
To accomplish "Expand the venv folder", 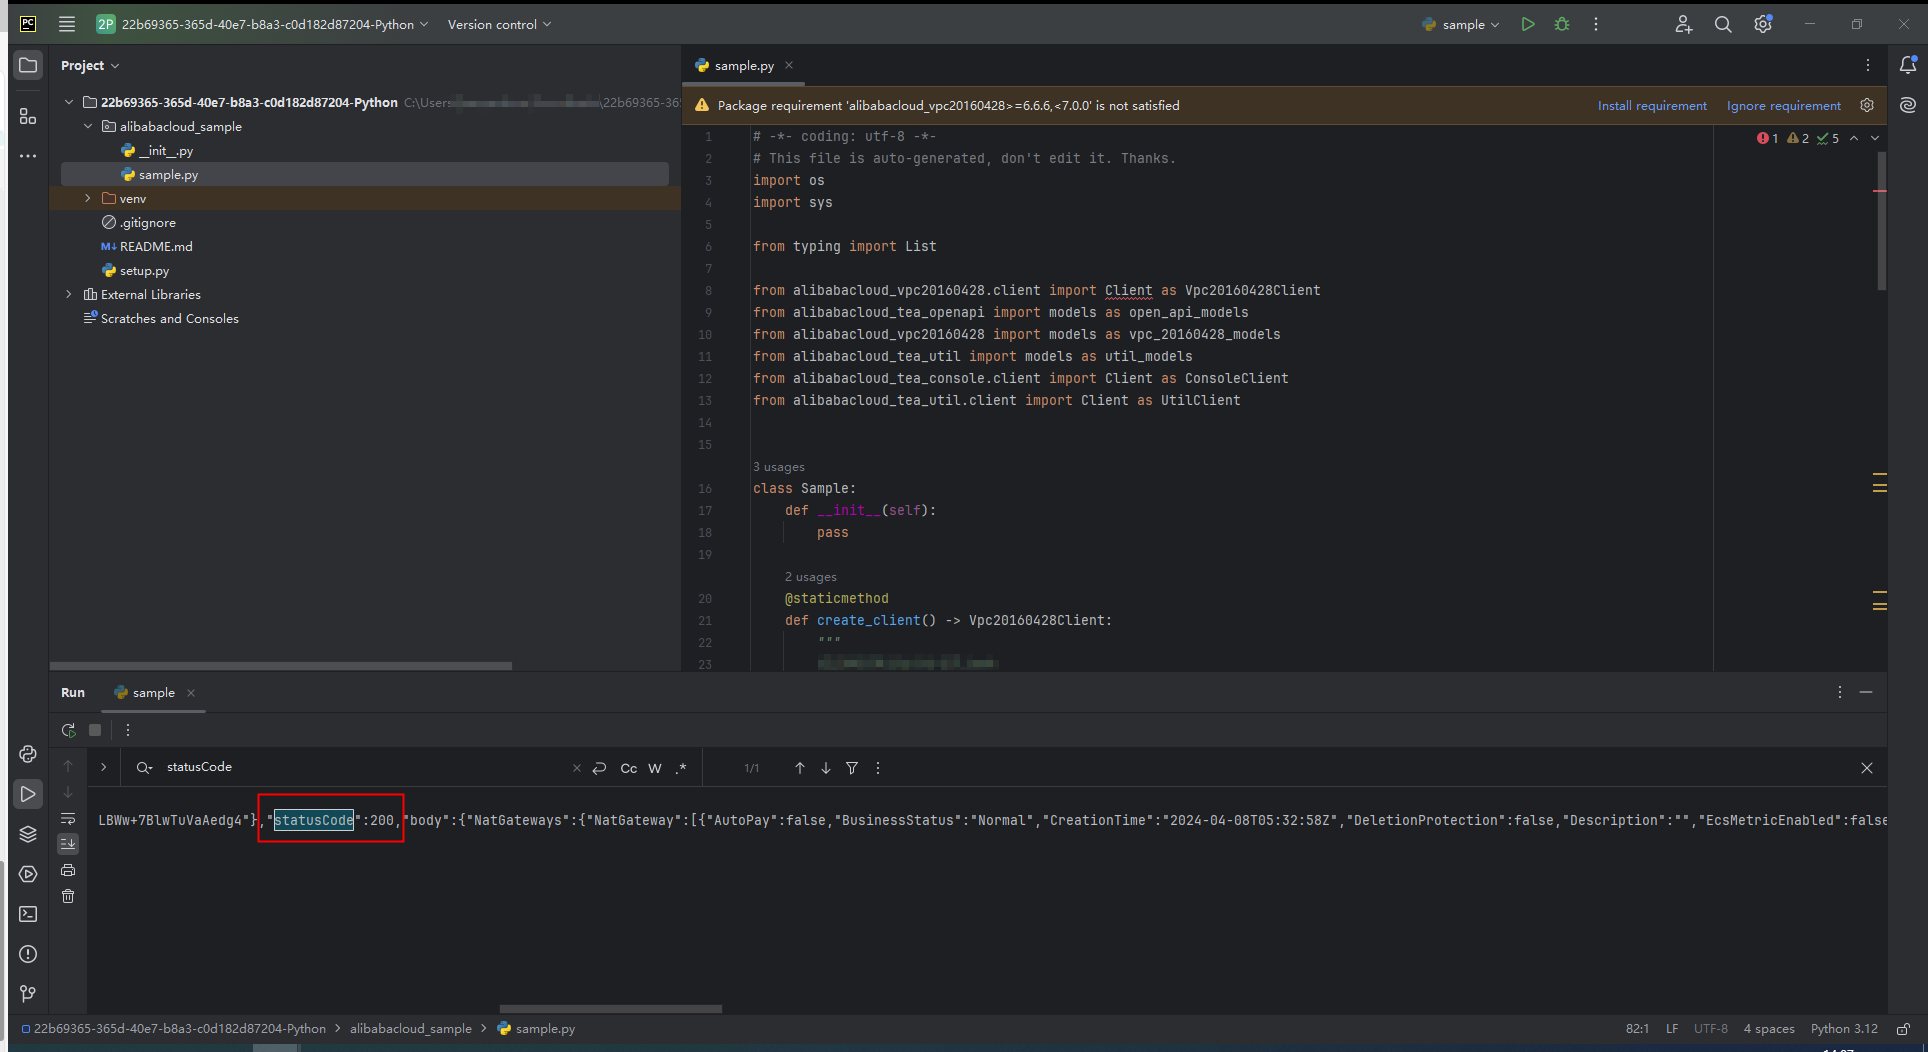I will pos(88,198).
